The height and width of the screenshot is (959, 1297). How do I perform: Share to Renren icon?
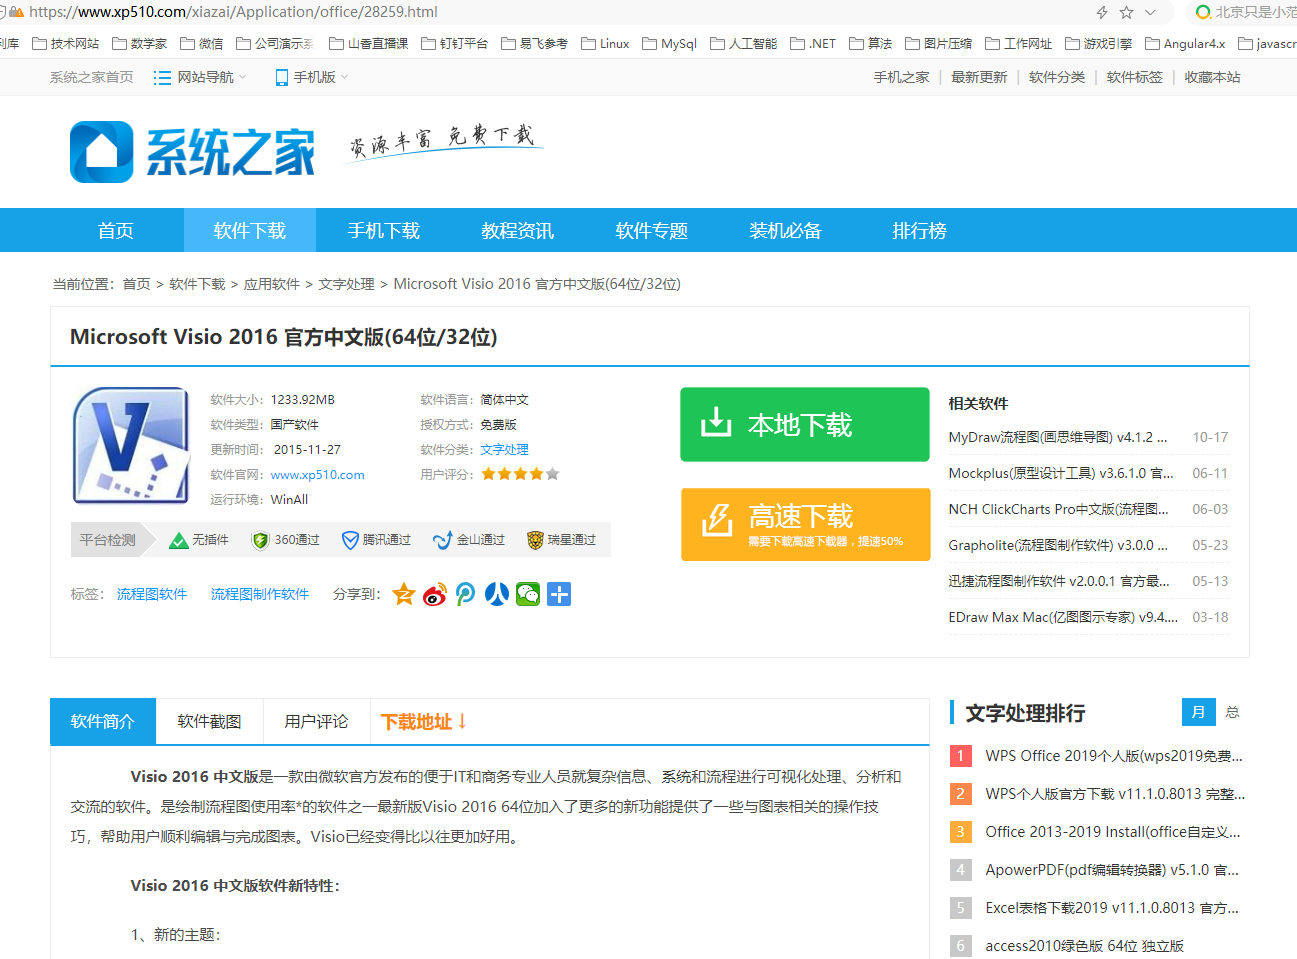(x=497, y=594)
